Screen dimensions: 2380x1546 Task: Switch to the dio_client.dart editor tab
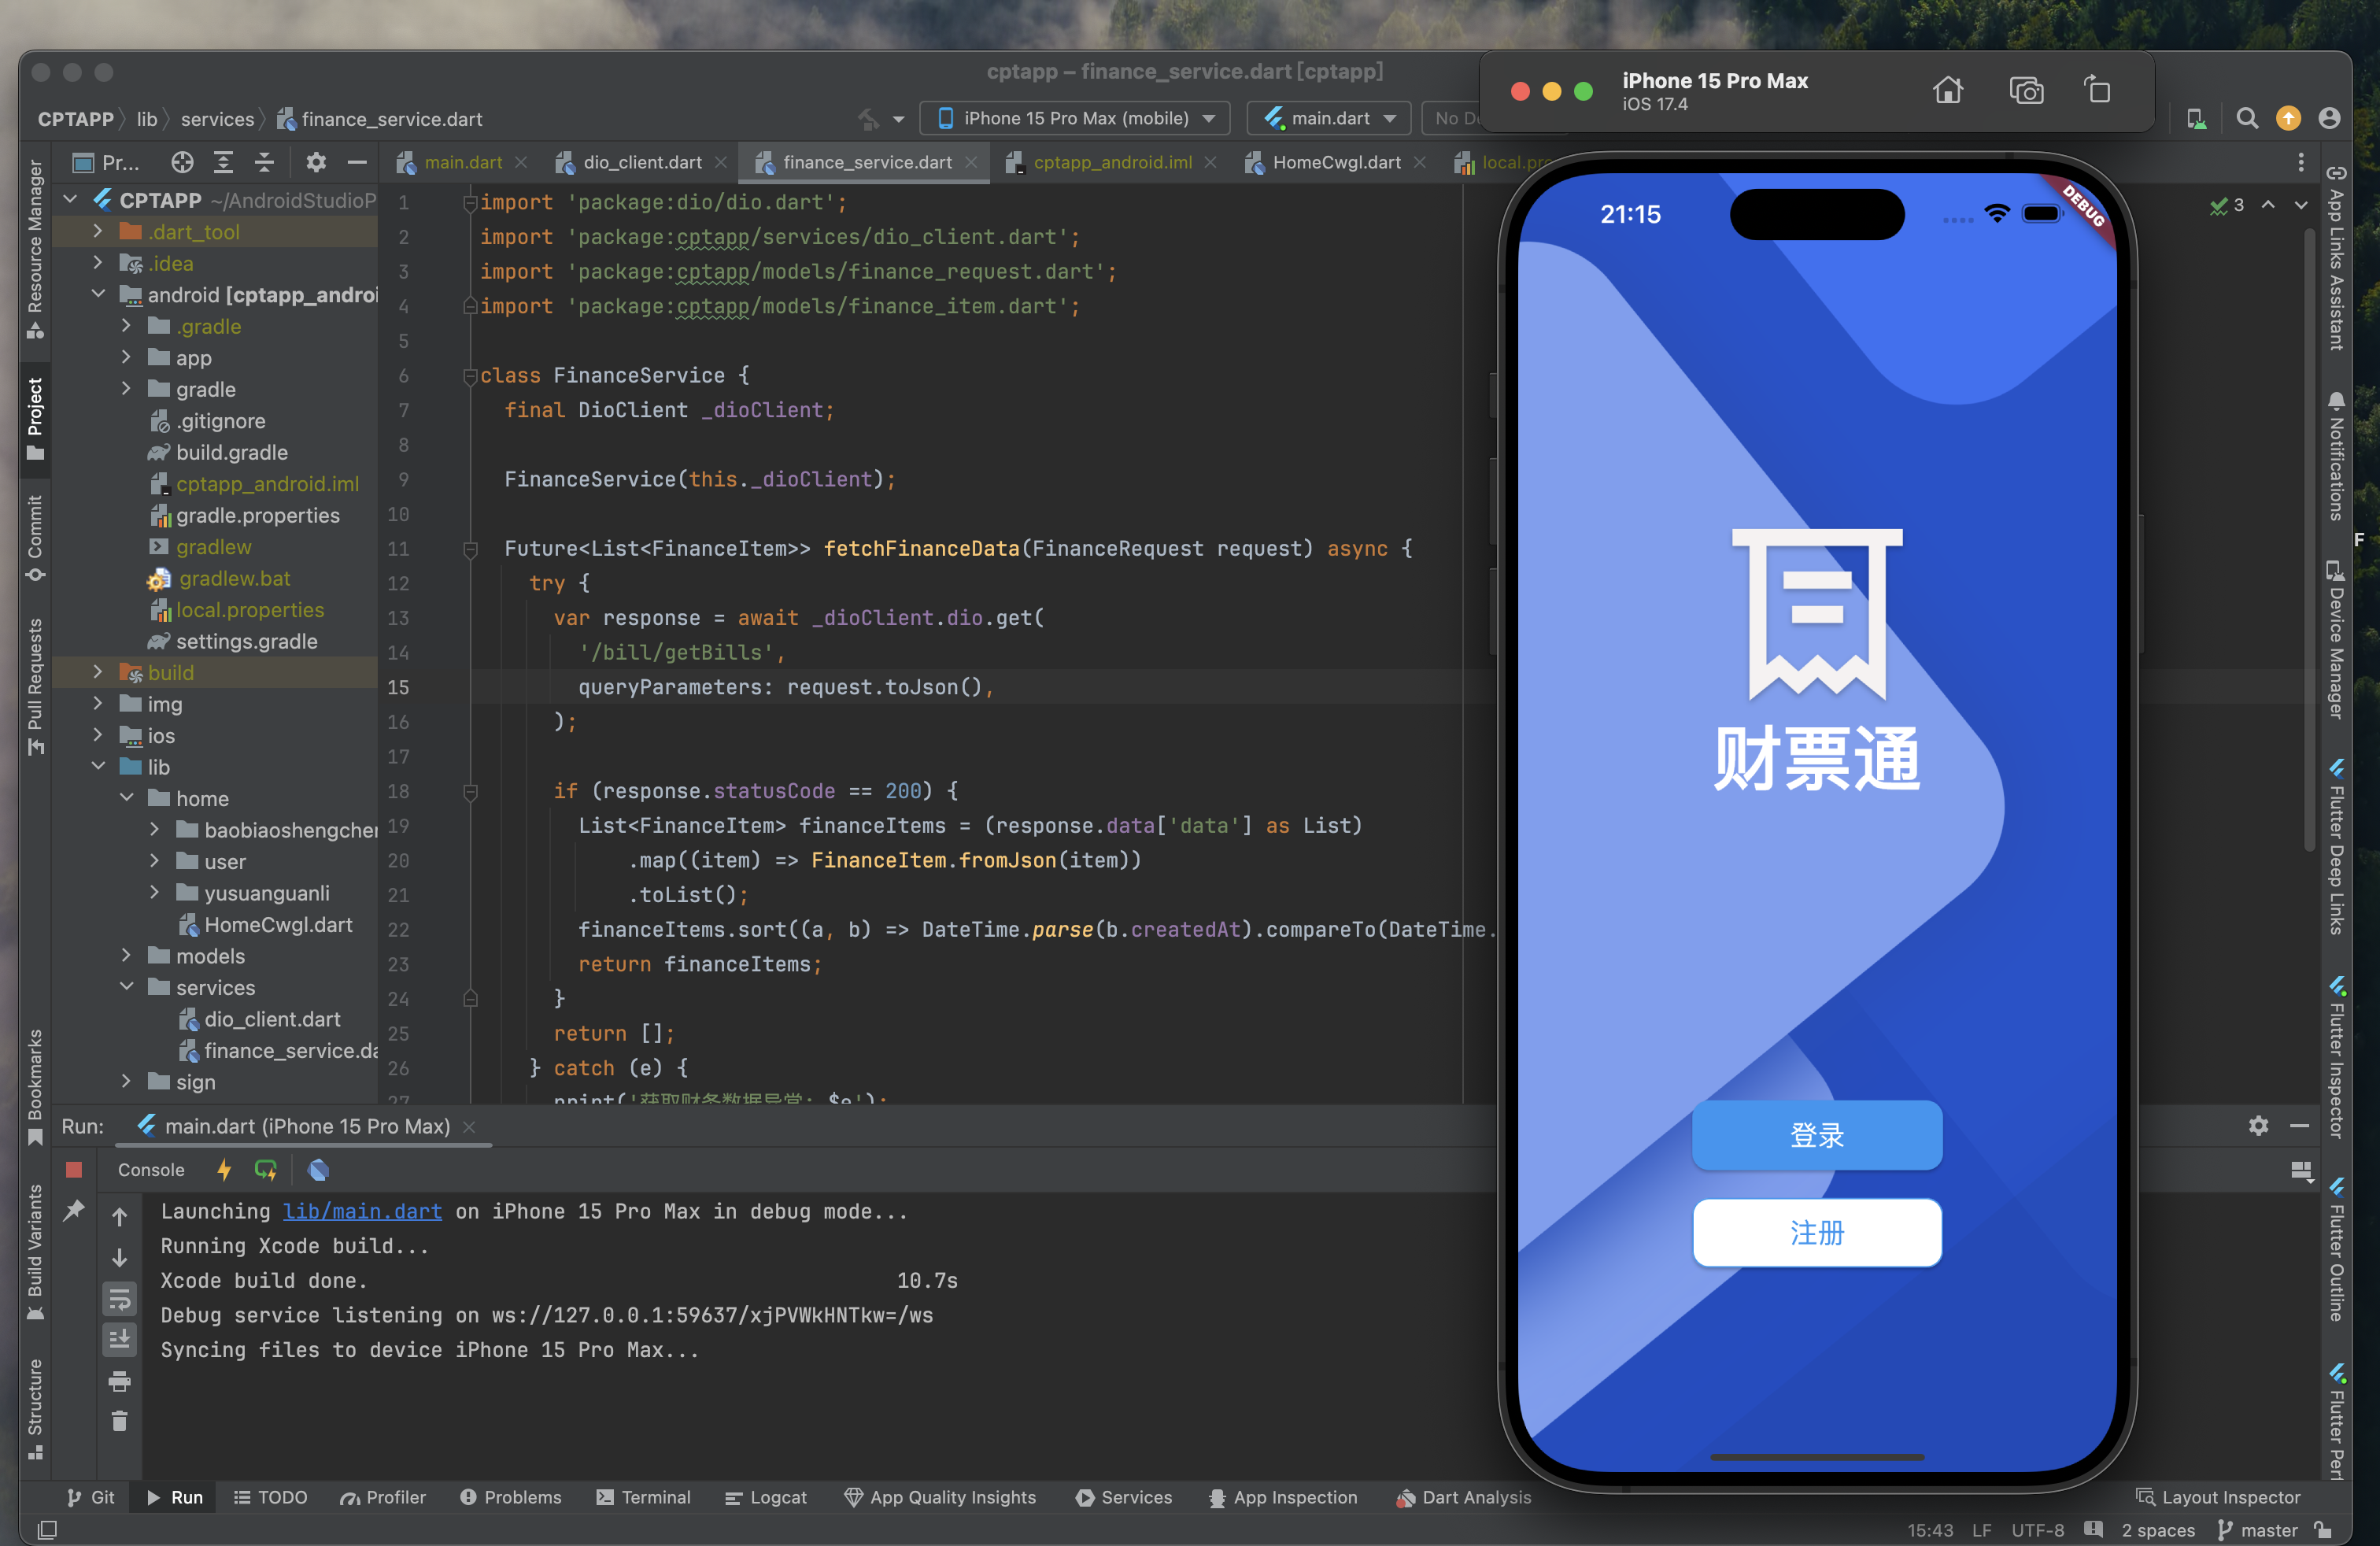(641, 162)
